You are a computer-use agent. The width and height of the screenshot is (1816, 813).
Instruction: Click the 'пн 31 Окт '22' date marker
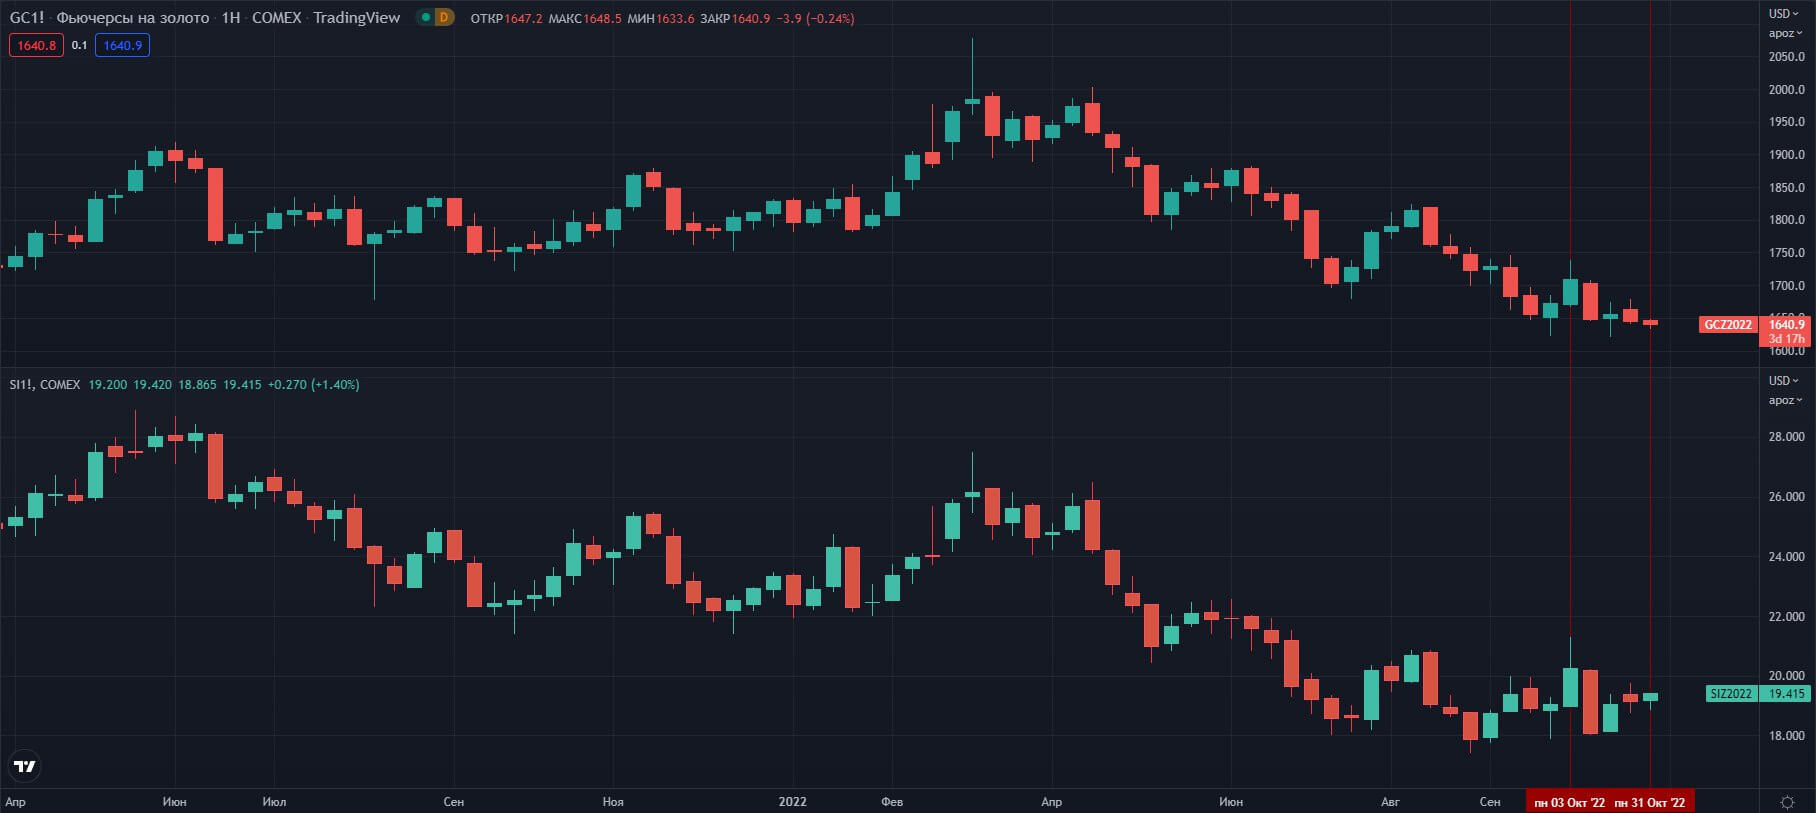[1650, 802]
